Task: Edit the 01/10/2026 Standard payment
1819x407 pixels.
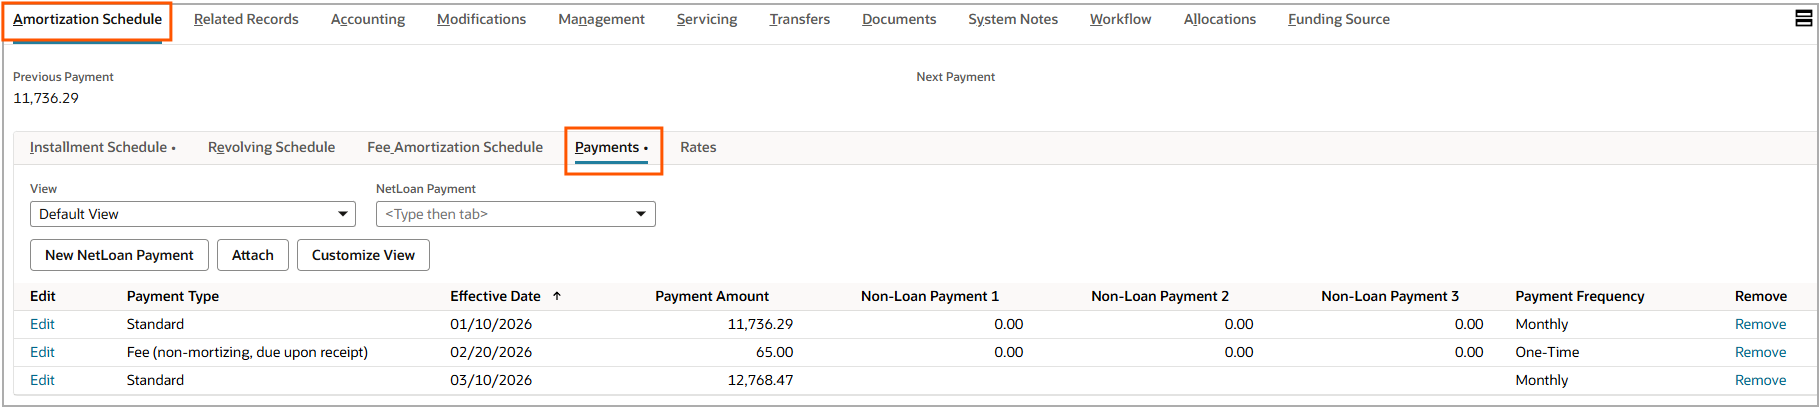Action: 42,324
